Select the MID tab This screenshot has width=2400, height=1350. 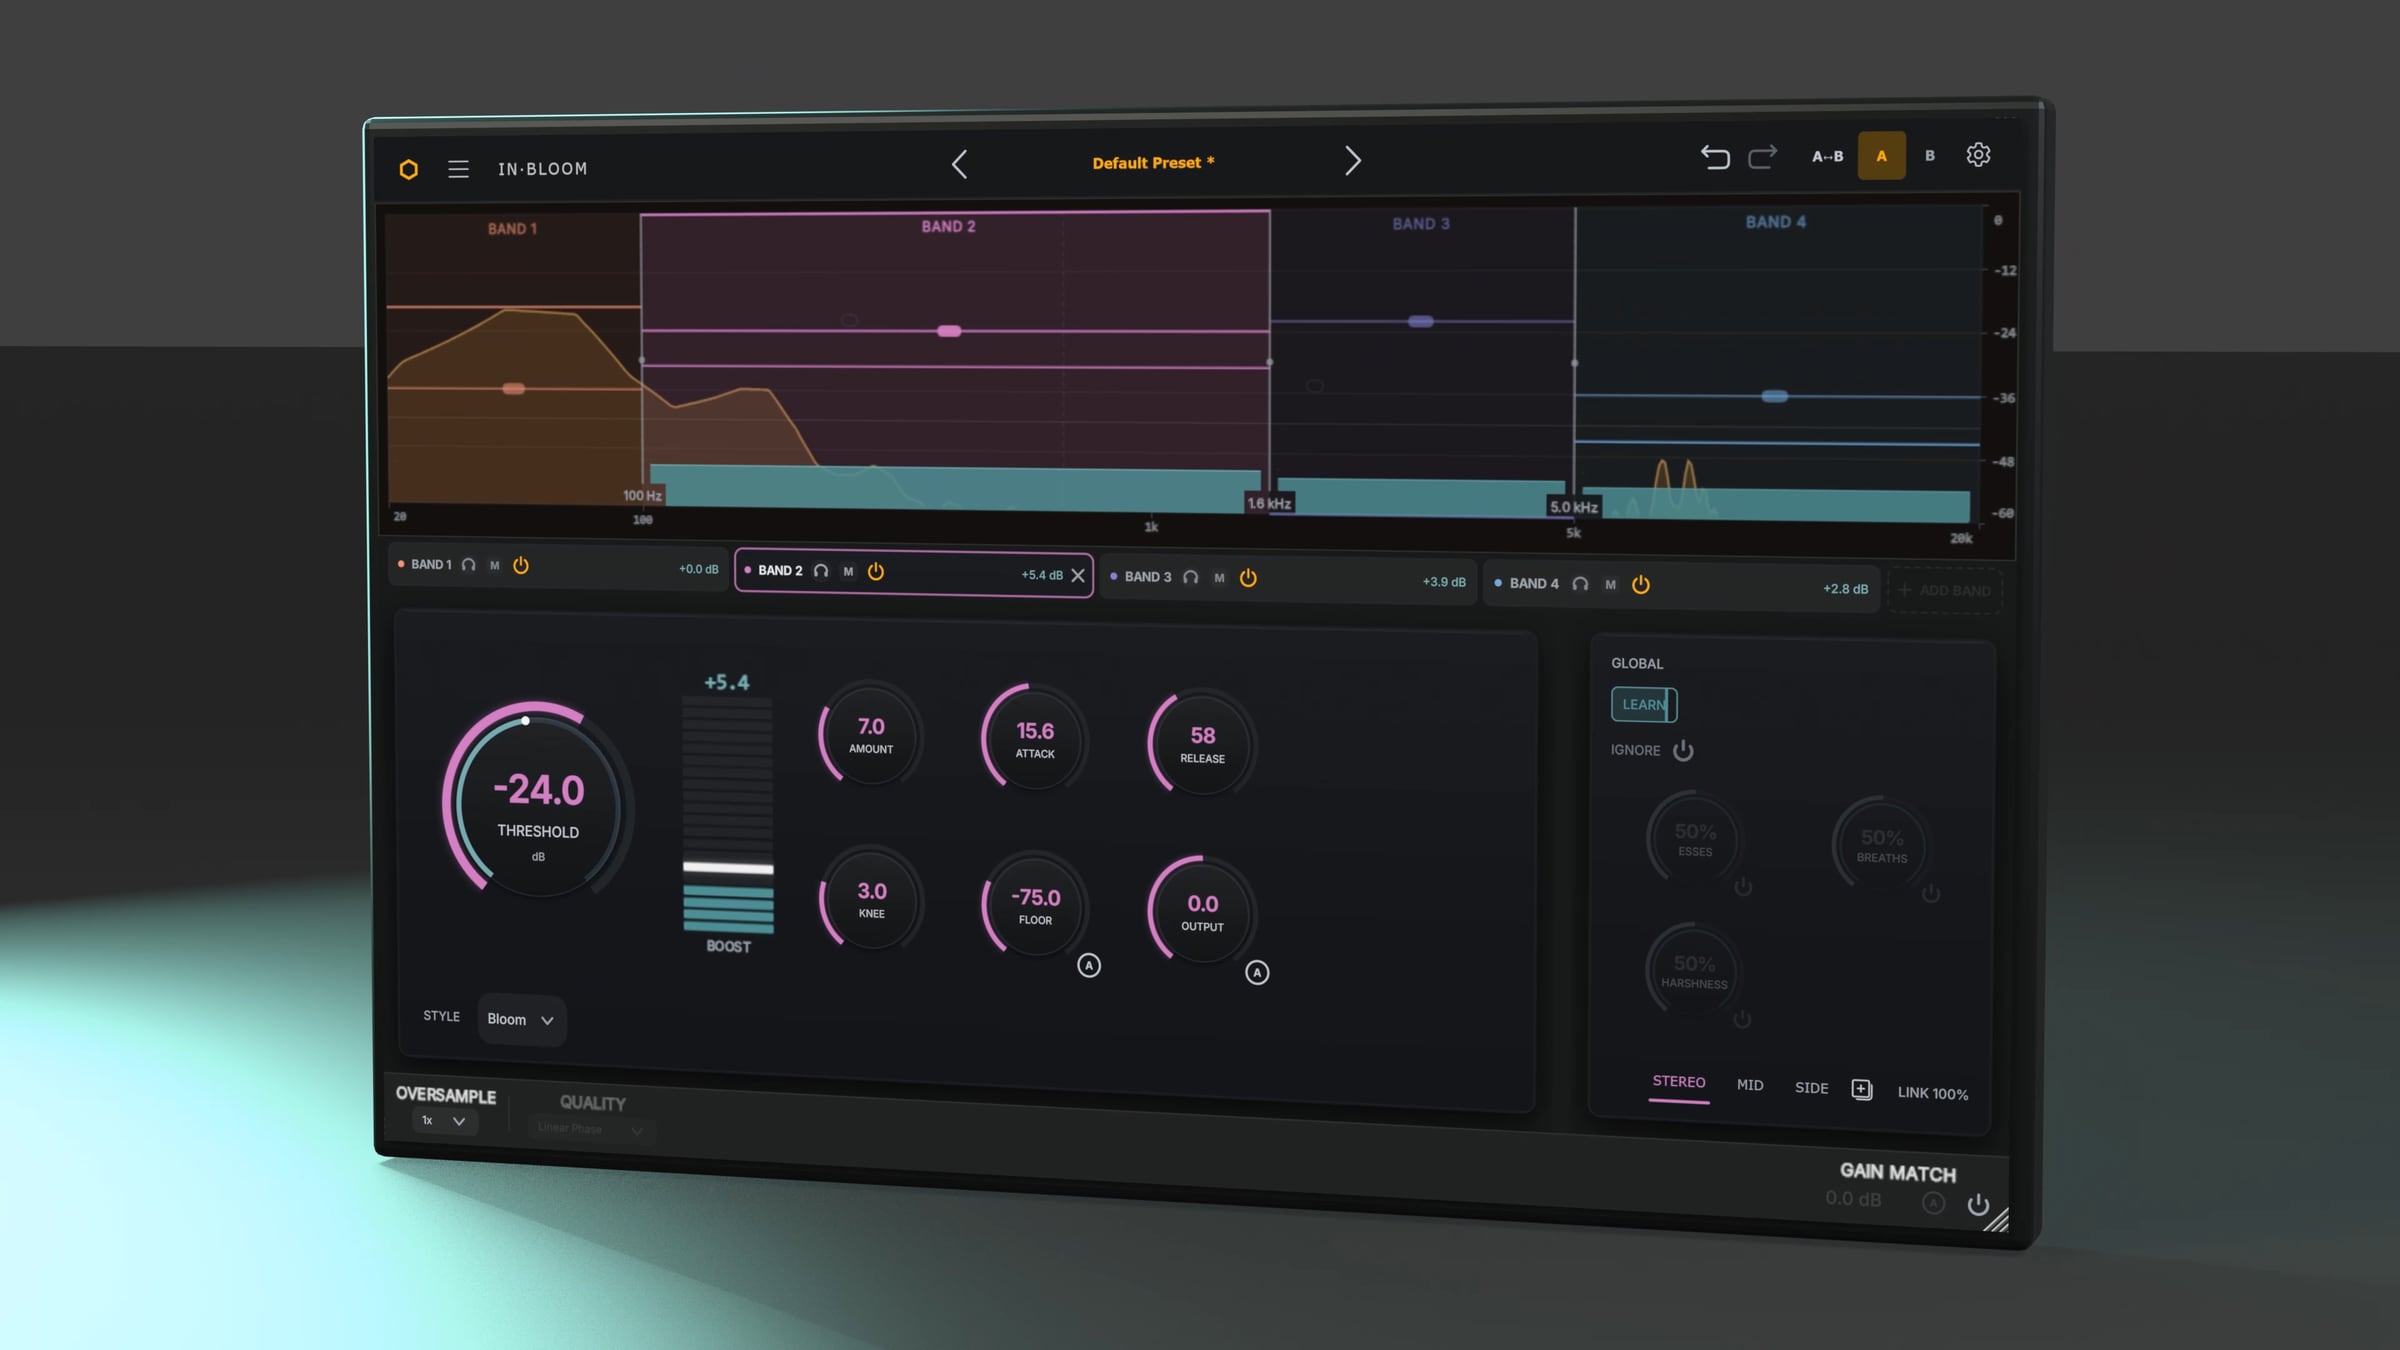point(1750,1085)
